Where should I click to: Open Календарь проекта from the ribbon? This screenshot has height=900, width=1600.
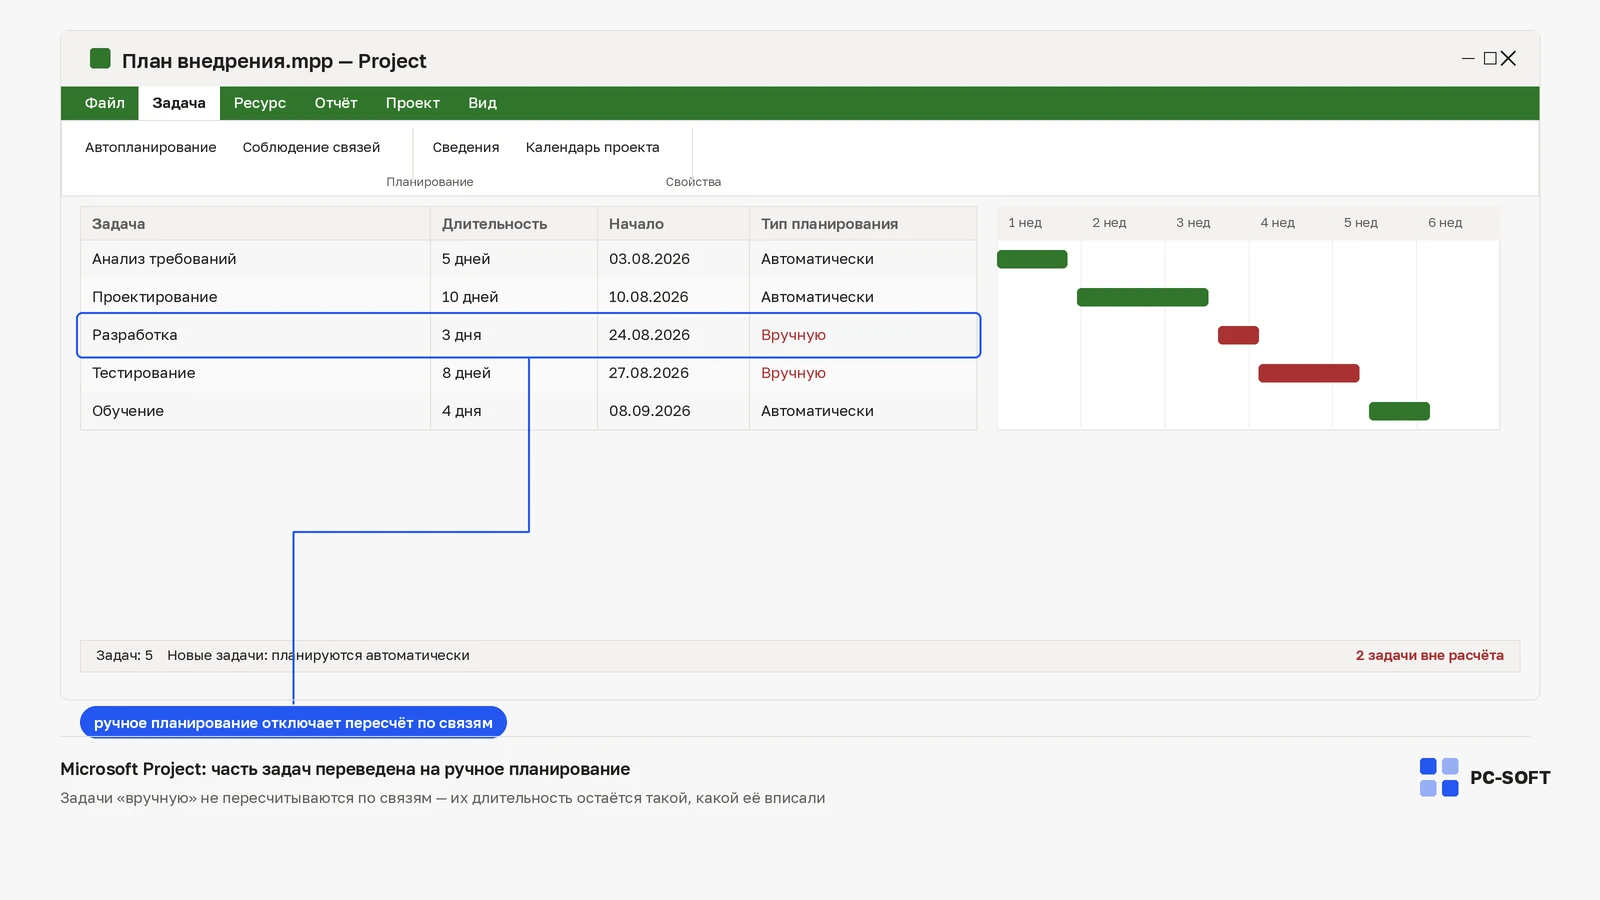pyautogui.click(x=593, y=147)
